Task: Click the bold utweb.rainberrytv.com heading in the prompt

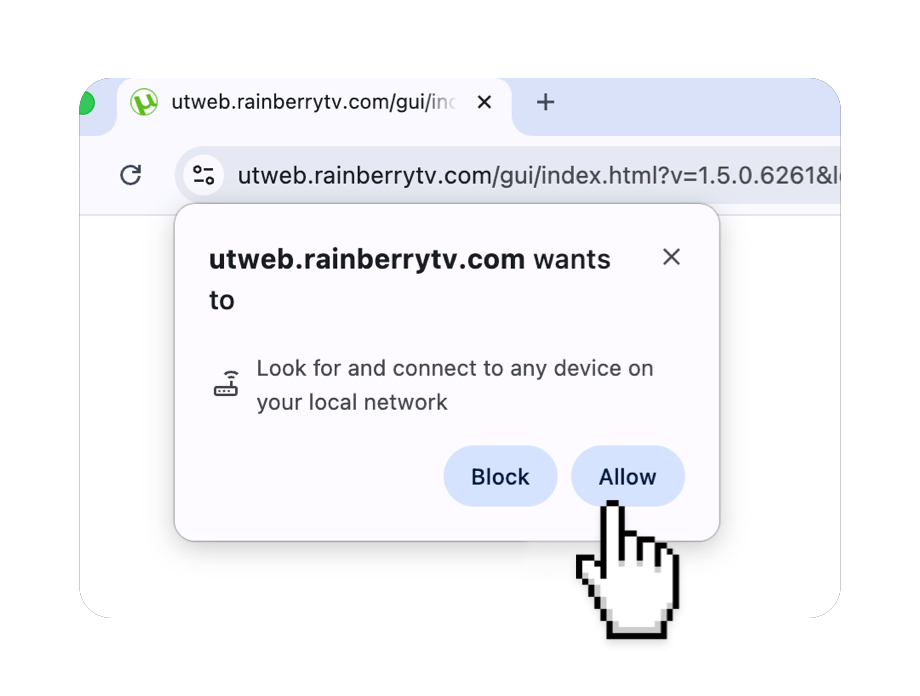Action: [x=367, y=259]
